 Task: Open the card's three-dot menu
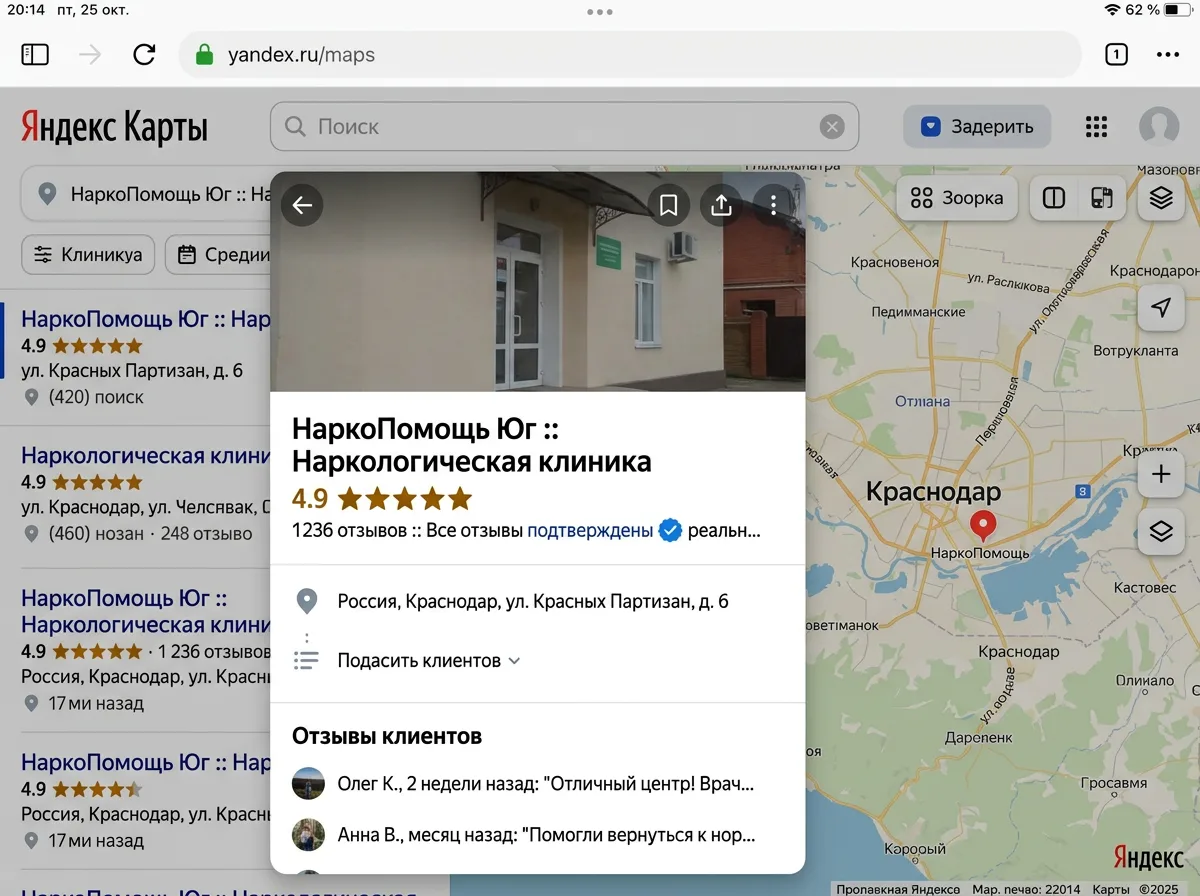click(x=773, y=205)
